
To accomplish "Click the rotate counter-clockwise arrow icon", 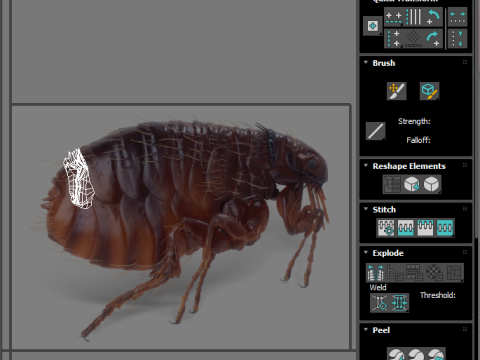I will coord(433,17).
